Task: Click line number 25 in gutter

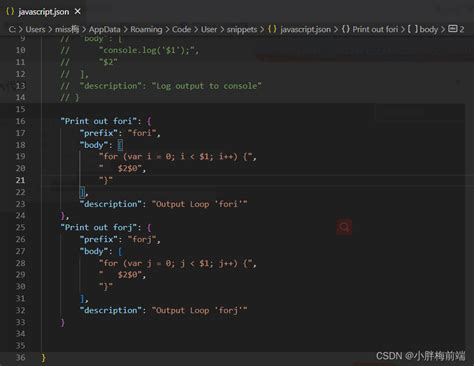Action: tap(20, 227)
